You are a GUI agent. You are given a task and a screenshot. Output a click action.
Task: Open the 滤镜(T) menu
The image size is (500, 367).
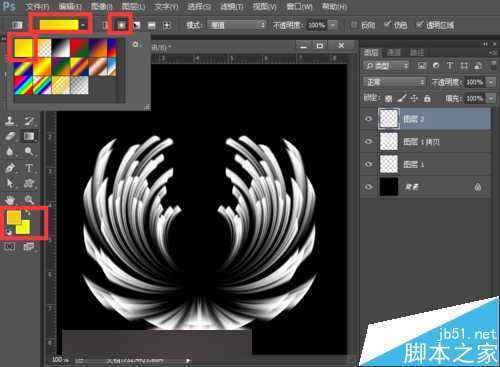pos(232,7)
